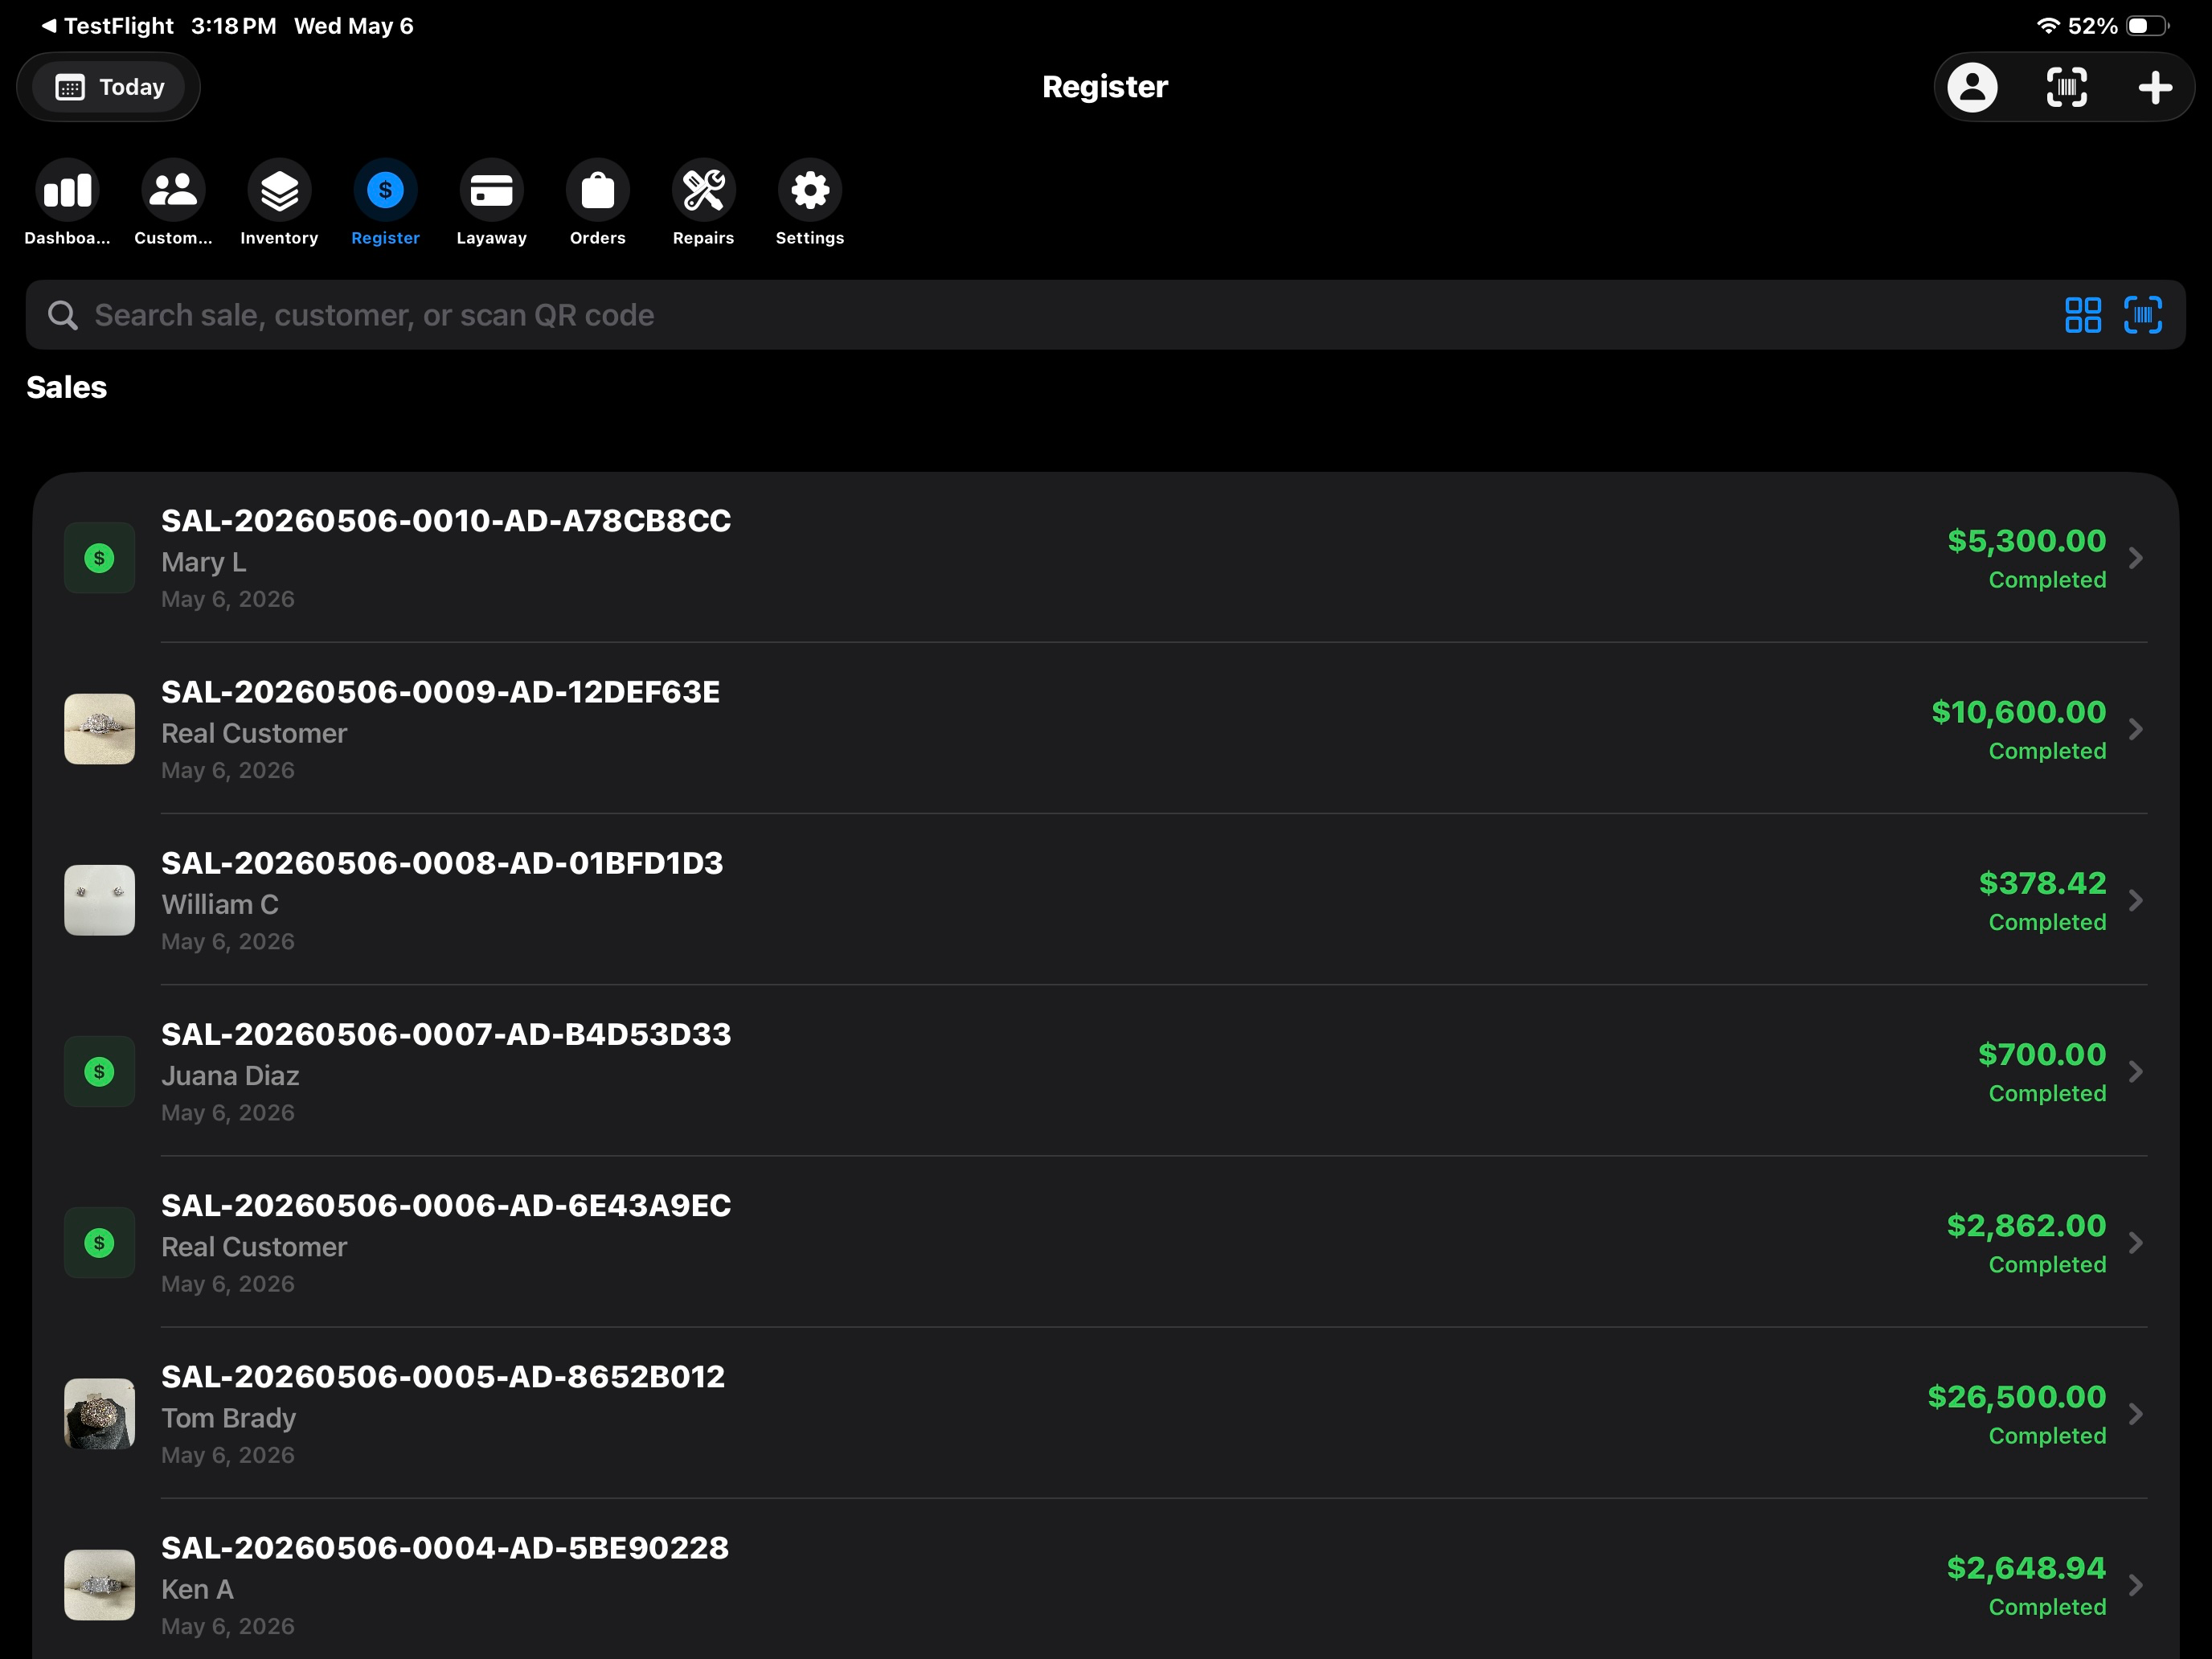Expand the Juana Diaz sale chevron
The width and height of the screenshot is (2212, 1659).
(2135, 1071)
